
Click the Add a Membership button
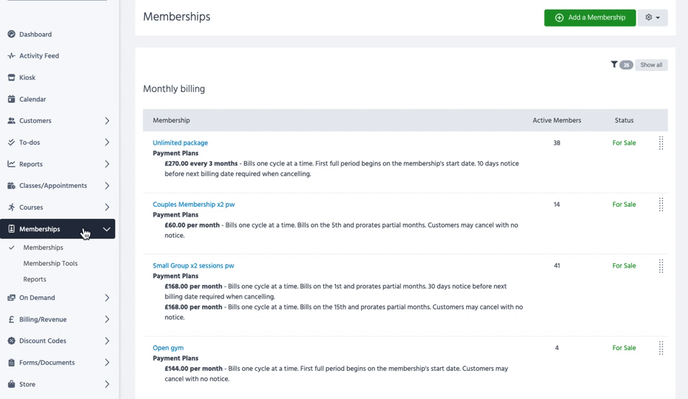point(590,18)
